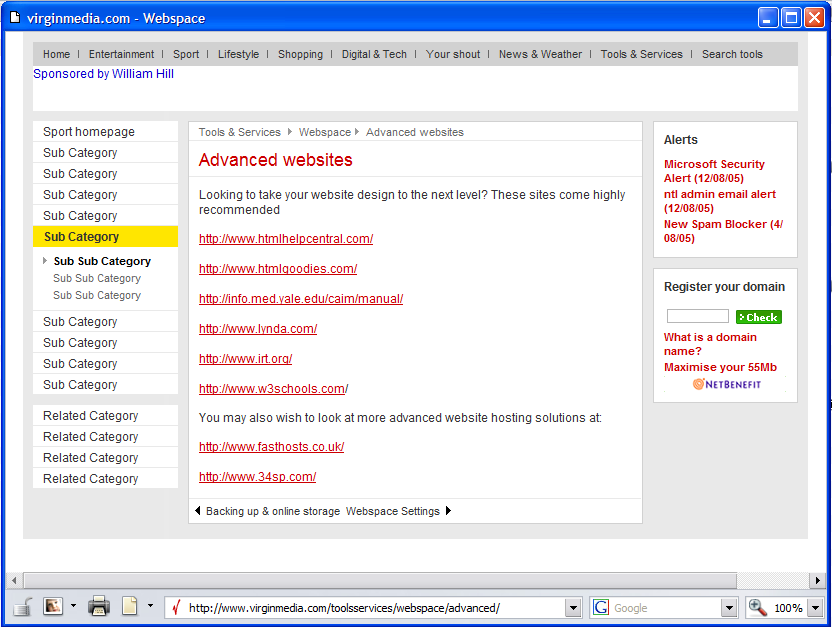The height and width of the screenshot is (627, 832).
Task: Select the Shopping navigation item
Action: click(x=300, y=54)
